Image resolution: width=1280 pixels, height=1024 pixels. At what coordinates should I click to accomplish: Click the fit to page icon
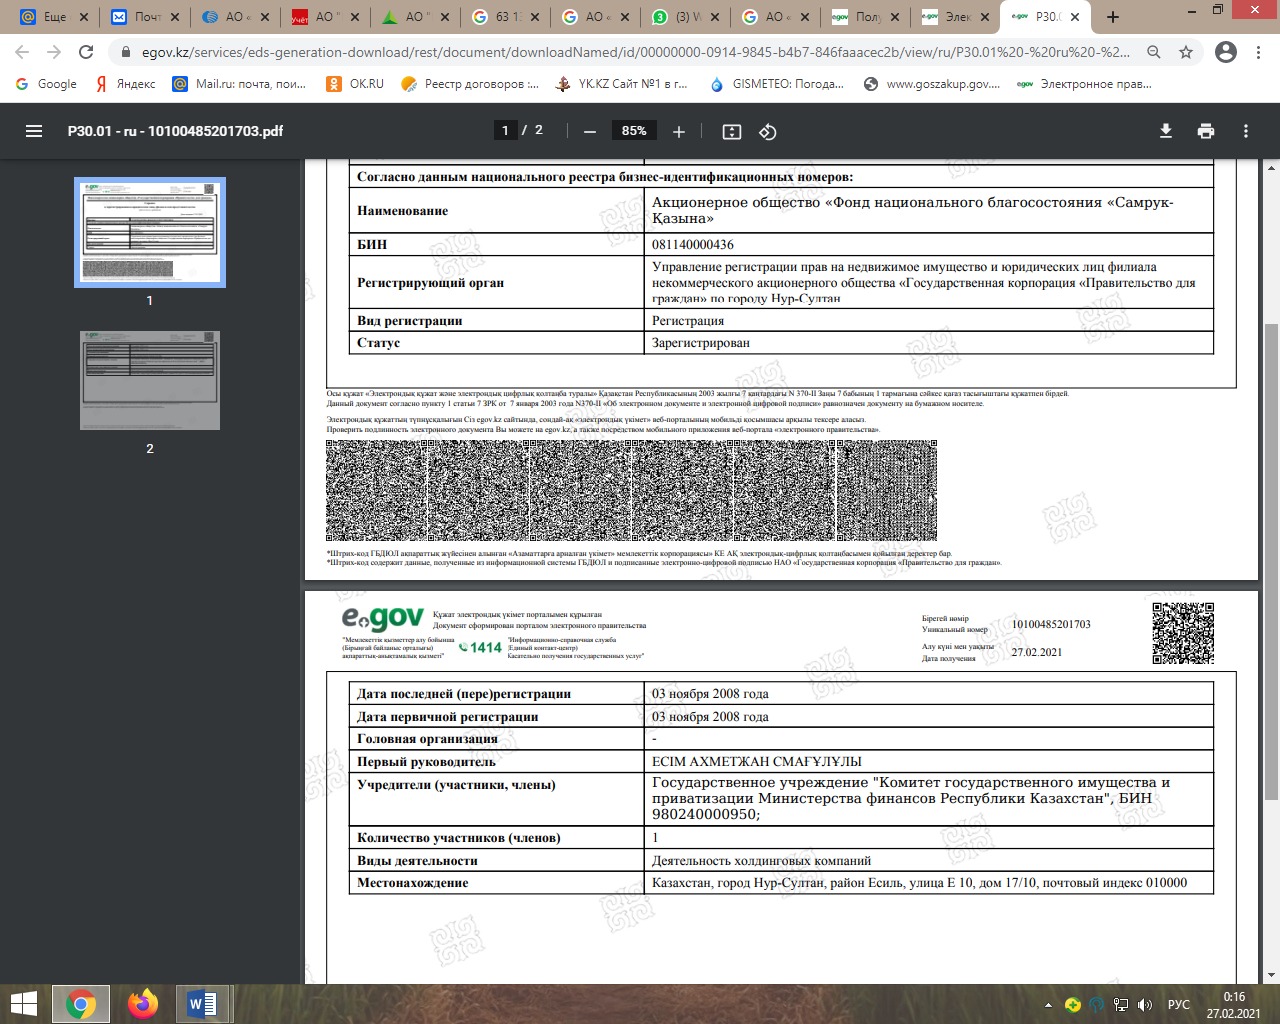point(732,131)
